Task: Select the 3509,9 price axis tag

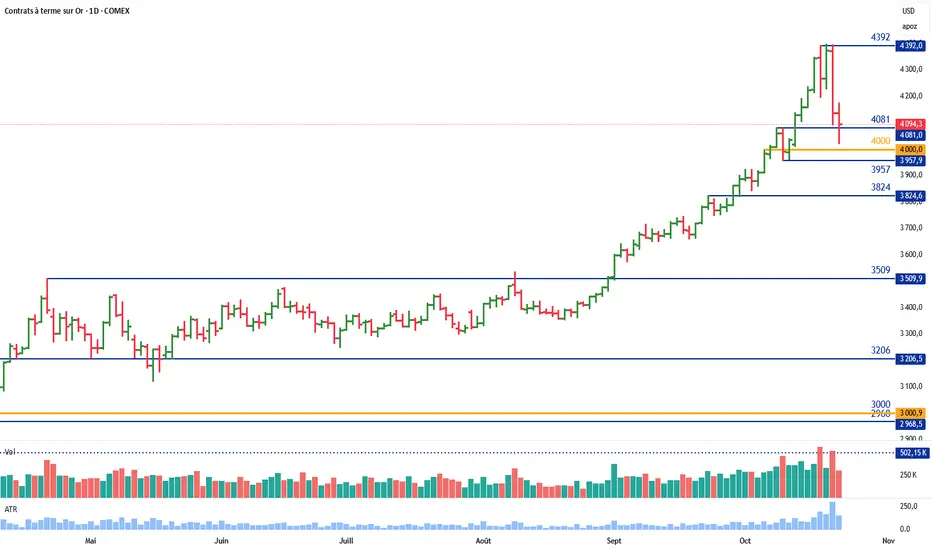Action: 911,279
